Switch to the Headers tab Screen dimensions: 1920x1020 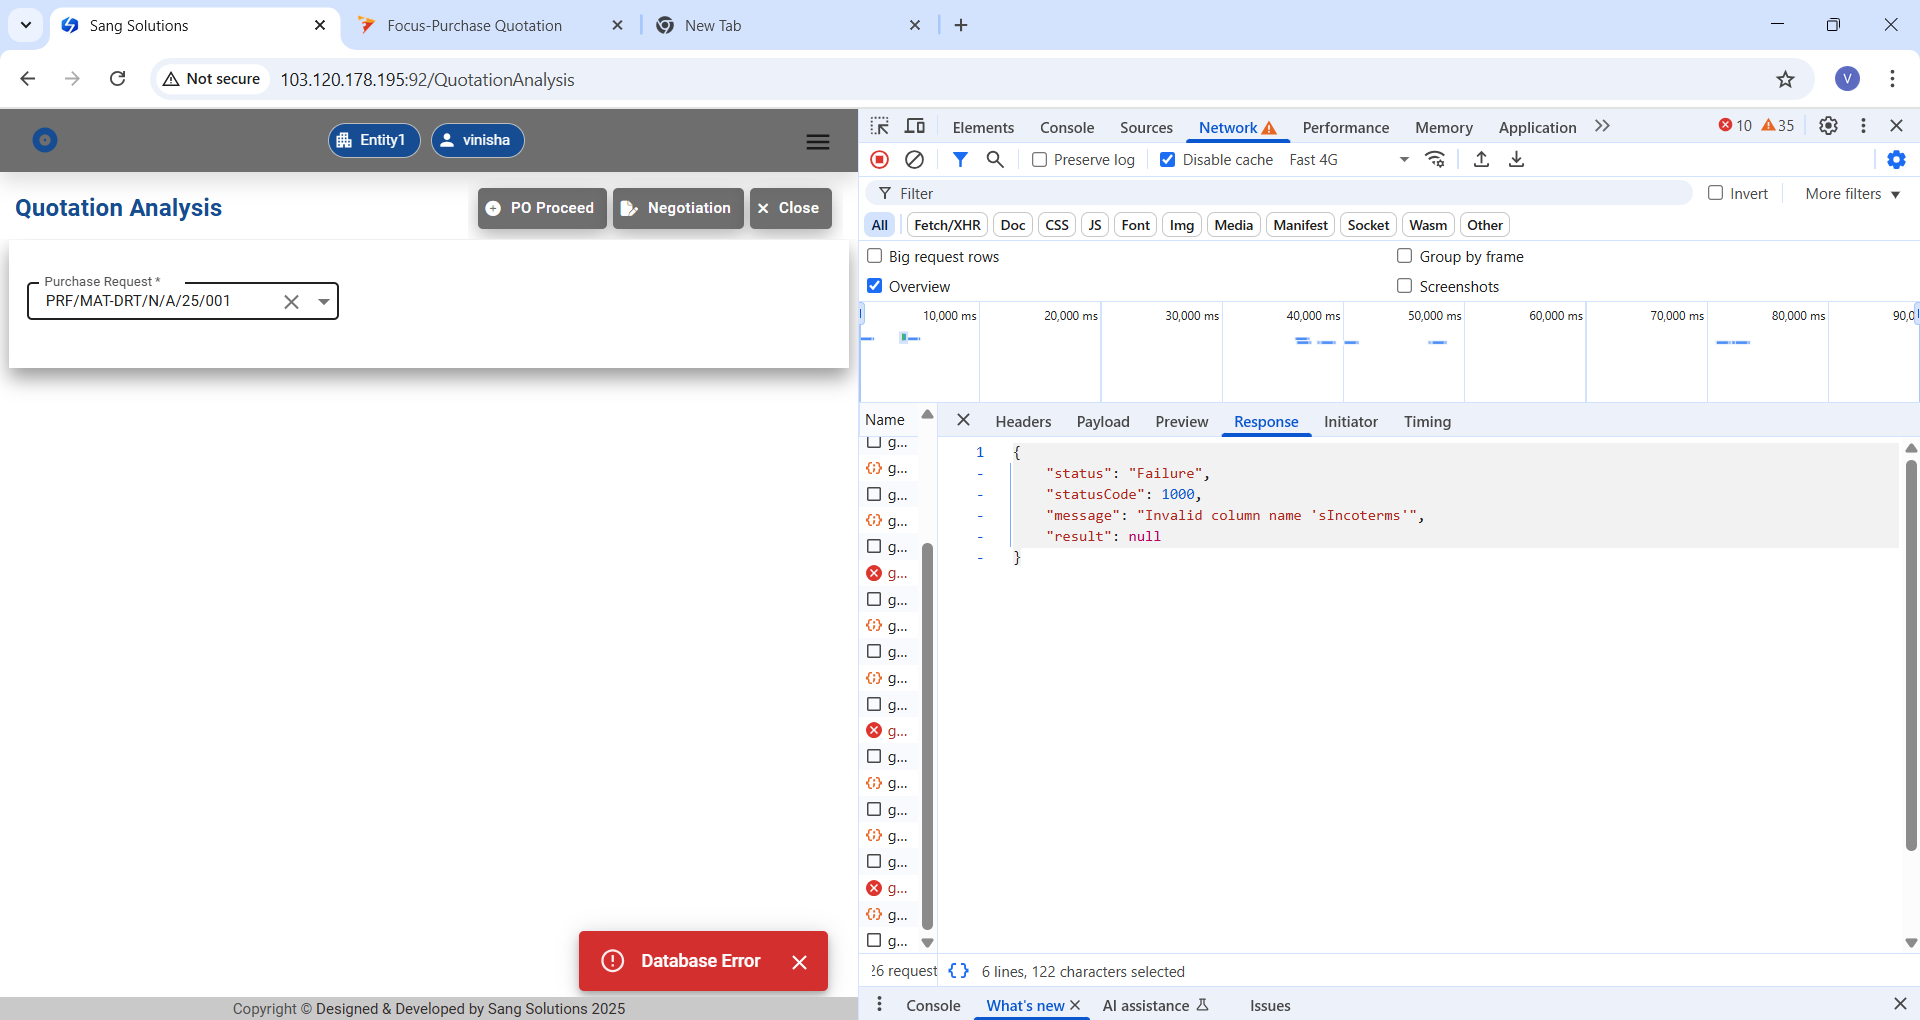1022,422
